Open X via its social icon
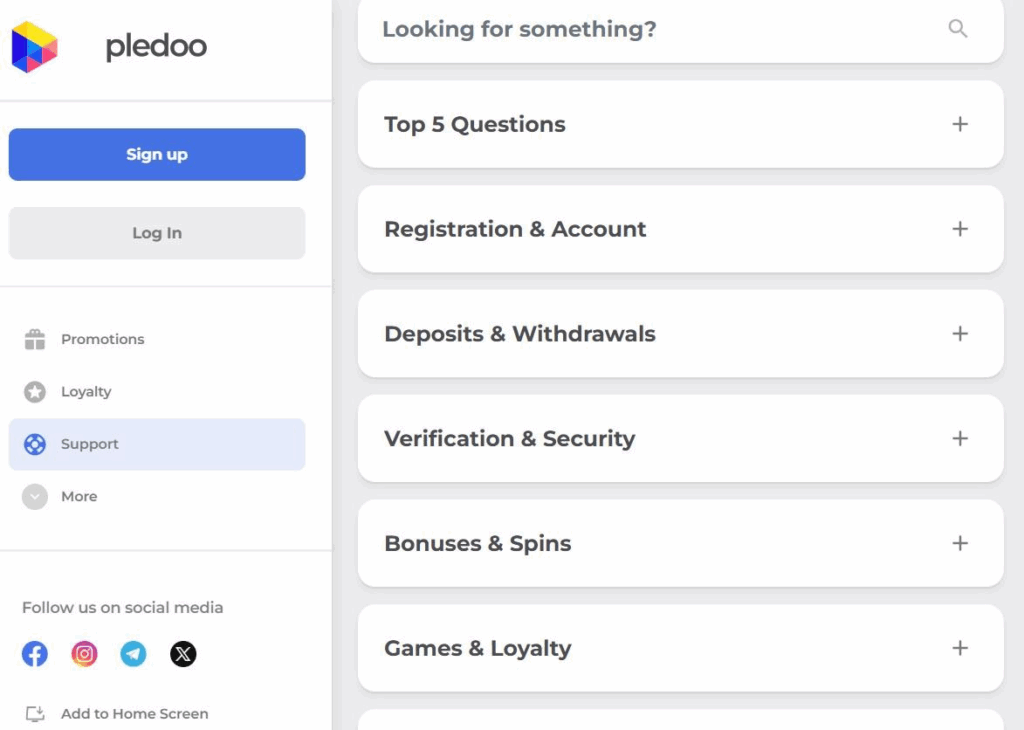Viewport: 1024px width, 730px height. [184, 654]
